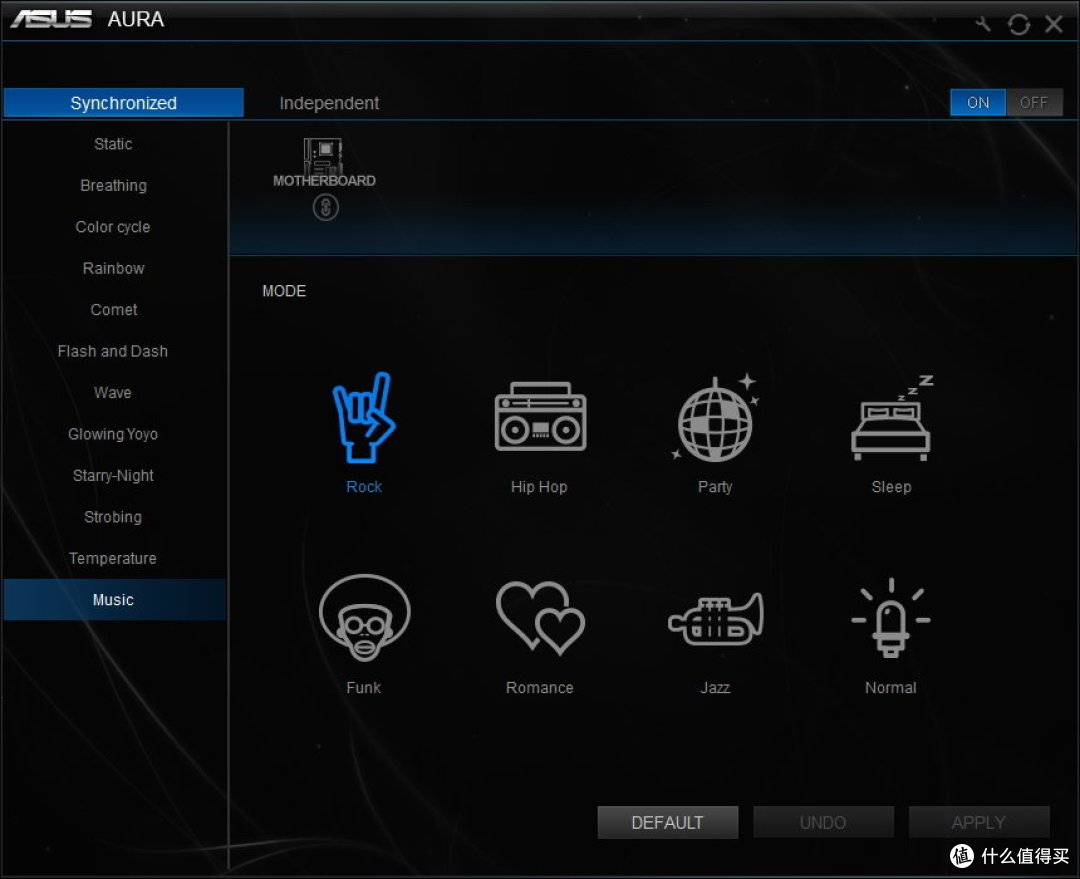This screenshot has height=879, width=1080.
Task: Select the Comet effect
Action: (113, 309)
